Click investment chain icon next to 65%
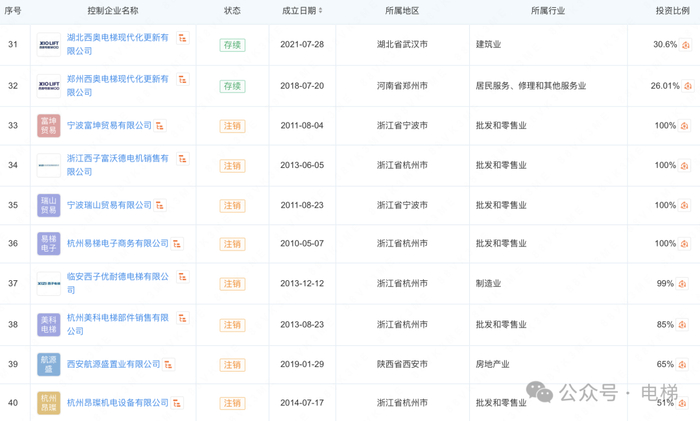 tap(682, 365)
